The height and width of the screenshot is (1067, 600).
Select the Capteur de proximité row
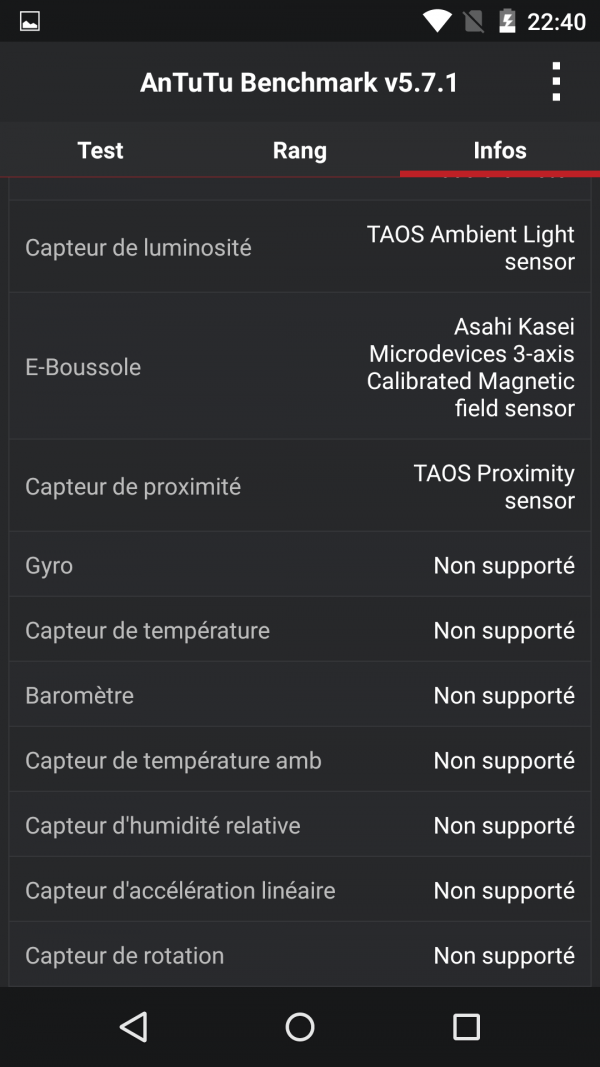click(300, 486)
